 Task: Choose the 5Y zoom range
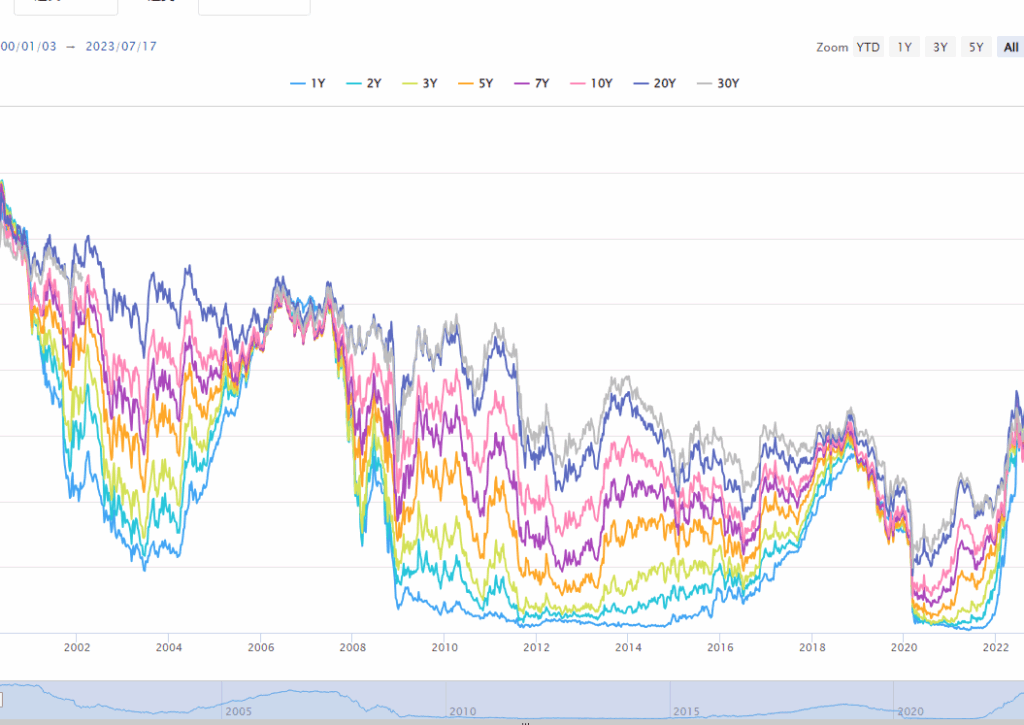[976, 47]
